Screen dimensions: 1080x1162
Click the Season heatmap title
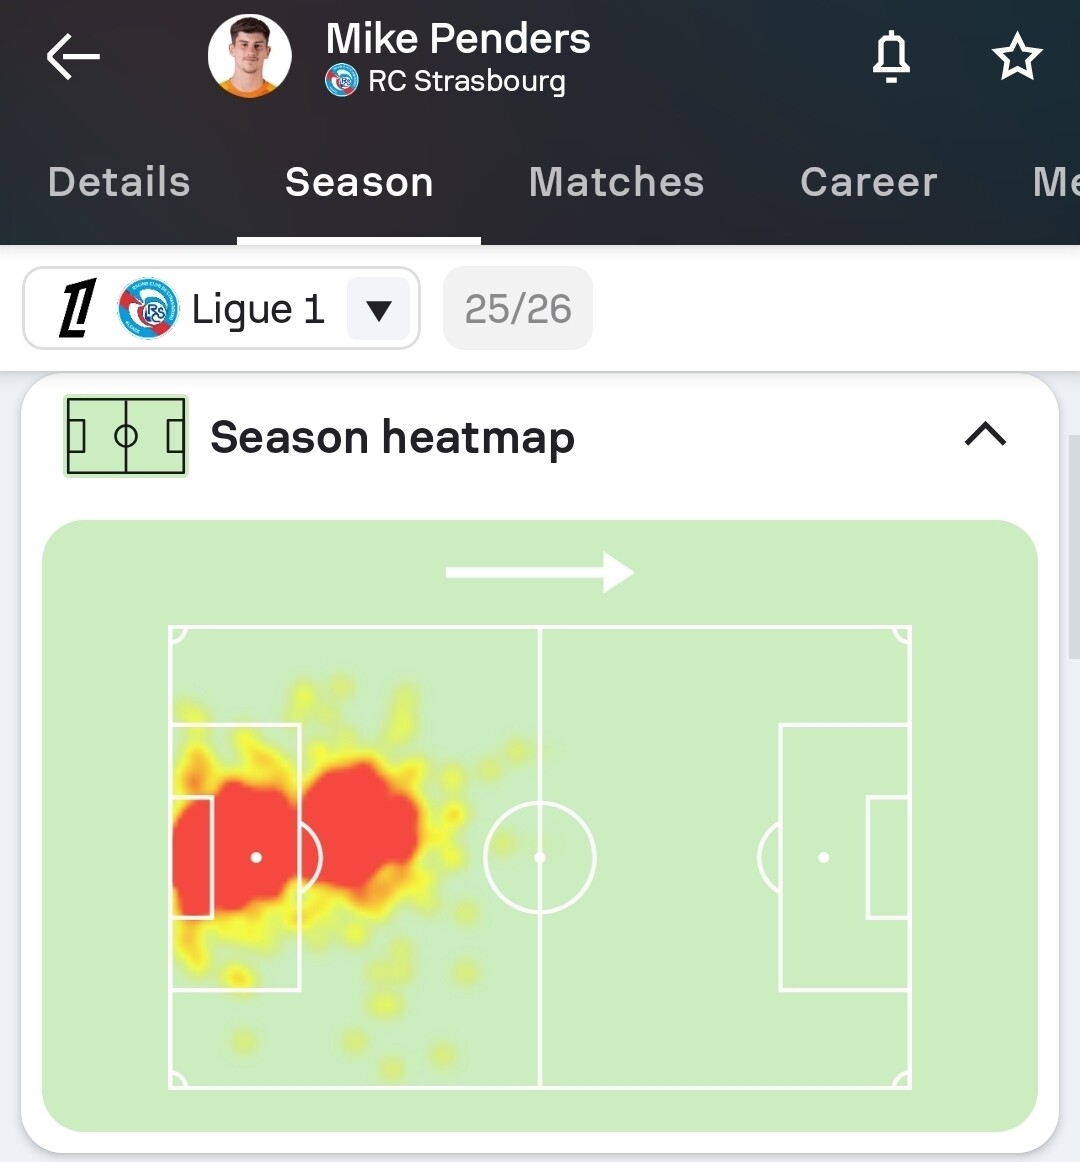click(392, 437)
